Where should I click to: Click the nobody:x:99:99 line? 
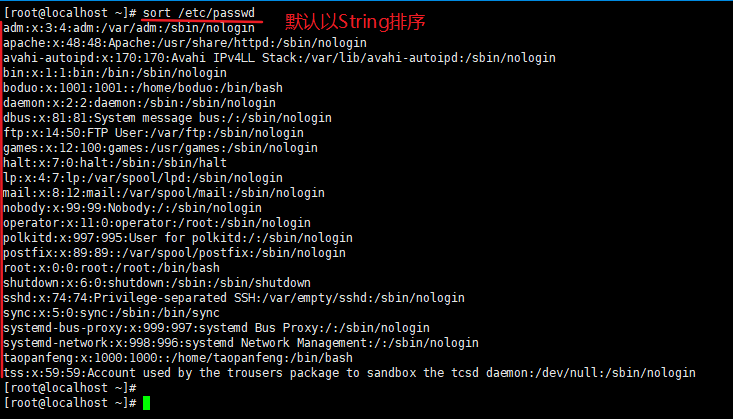pyautogui.click(x=132, y=208)
